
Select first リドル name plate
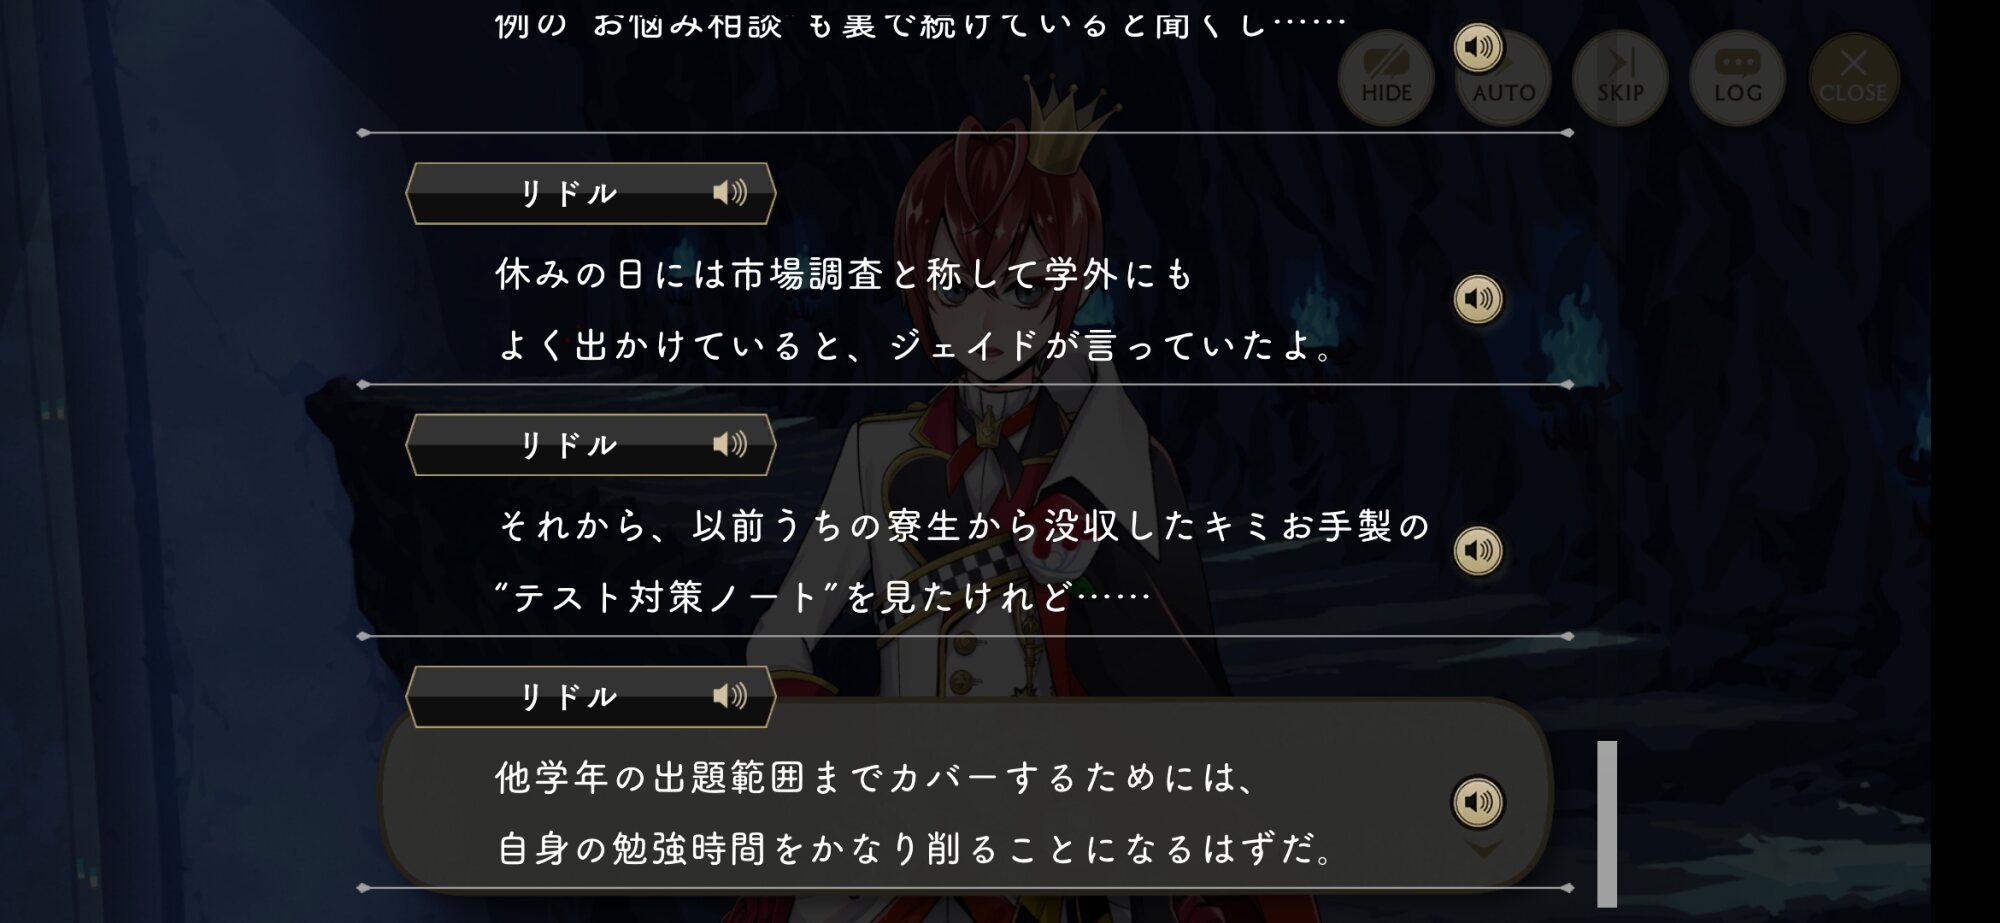[590, 193]
